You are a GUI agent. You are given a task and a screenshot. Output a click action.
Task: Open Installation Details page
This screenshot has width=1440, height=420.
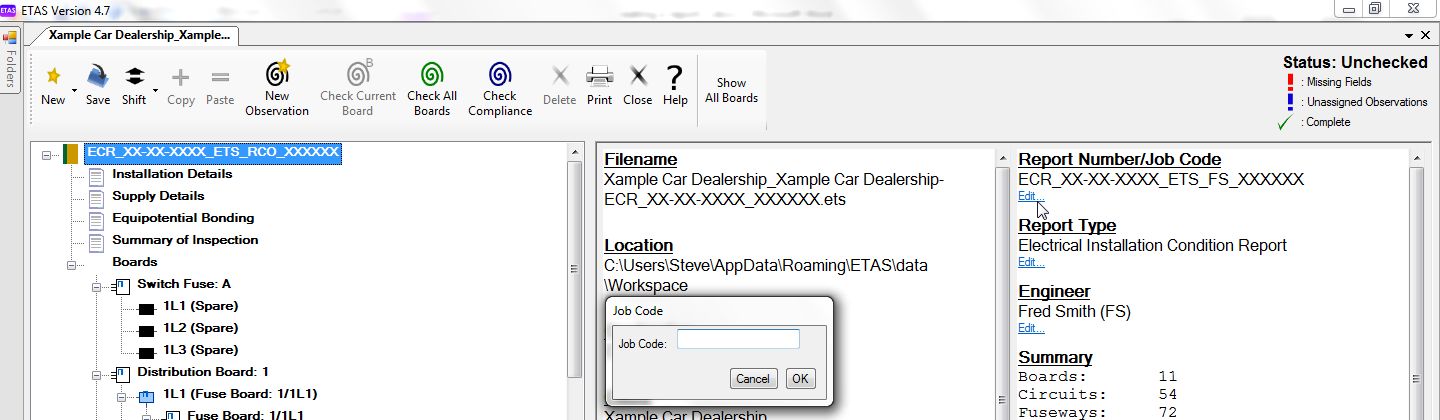coord(172,174)
